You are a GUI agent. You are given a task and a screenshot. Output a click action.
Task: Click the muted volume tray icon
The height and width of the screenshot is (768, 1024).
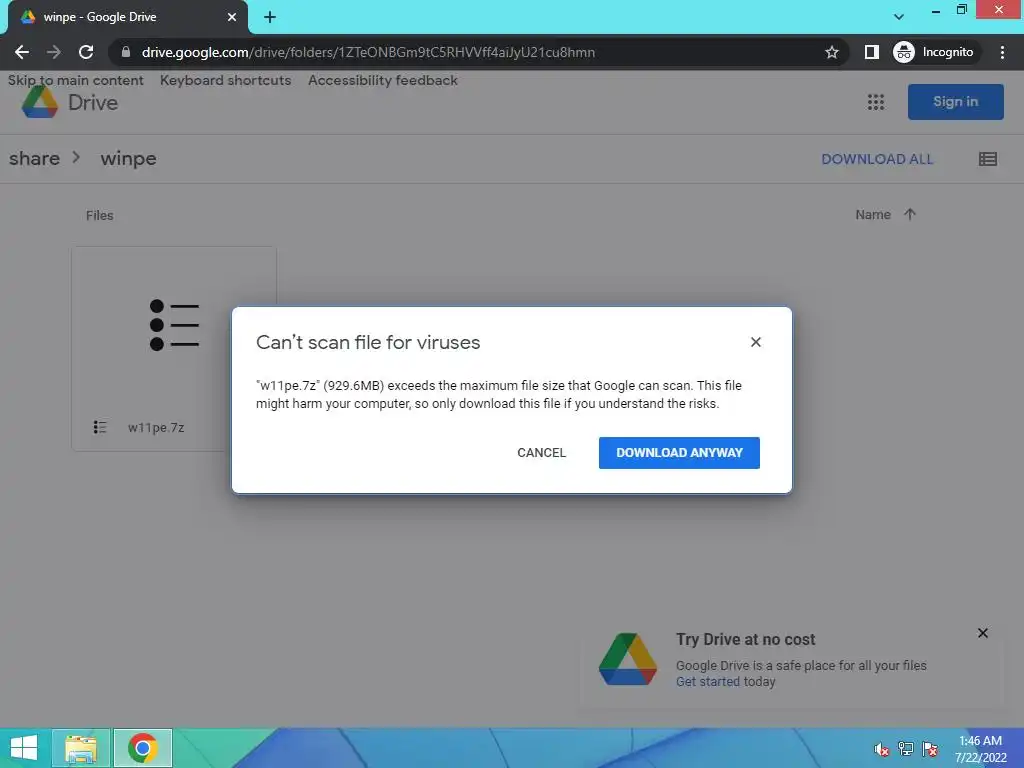[x=881, y=749]
